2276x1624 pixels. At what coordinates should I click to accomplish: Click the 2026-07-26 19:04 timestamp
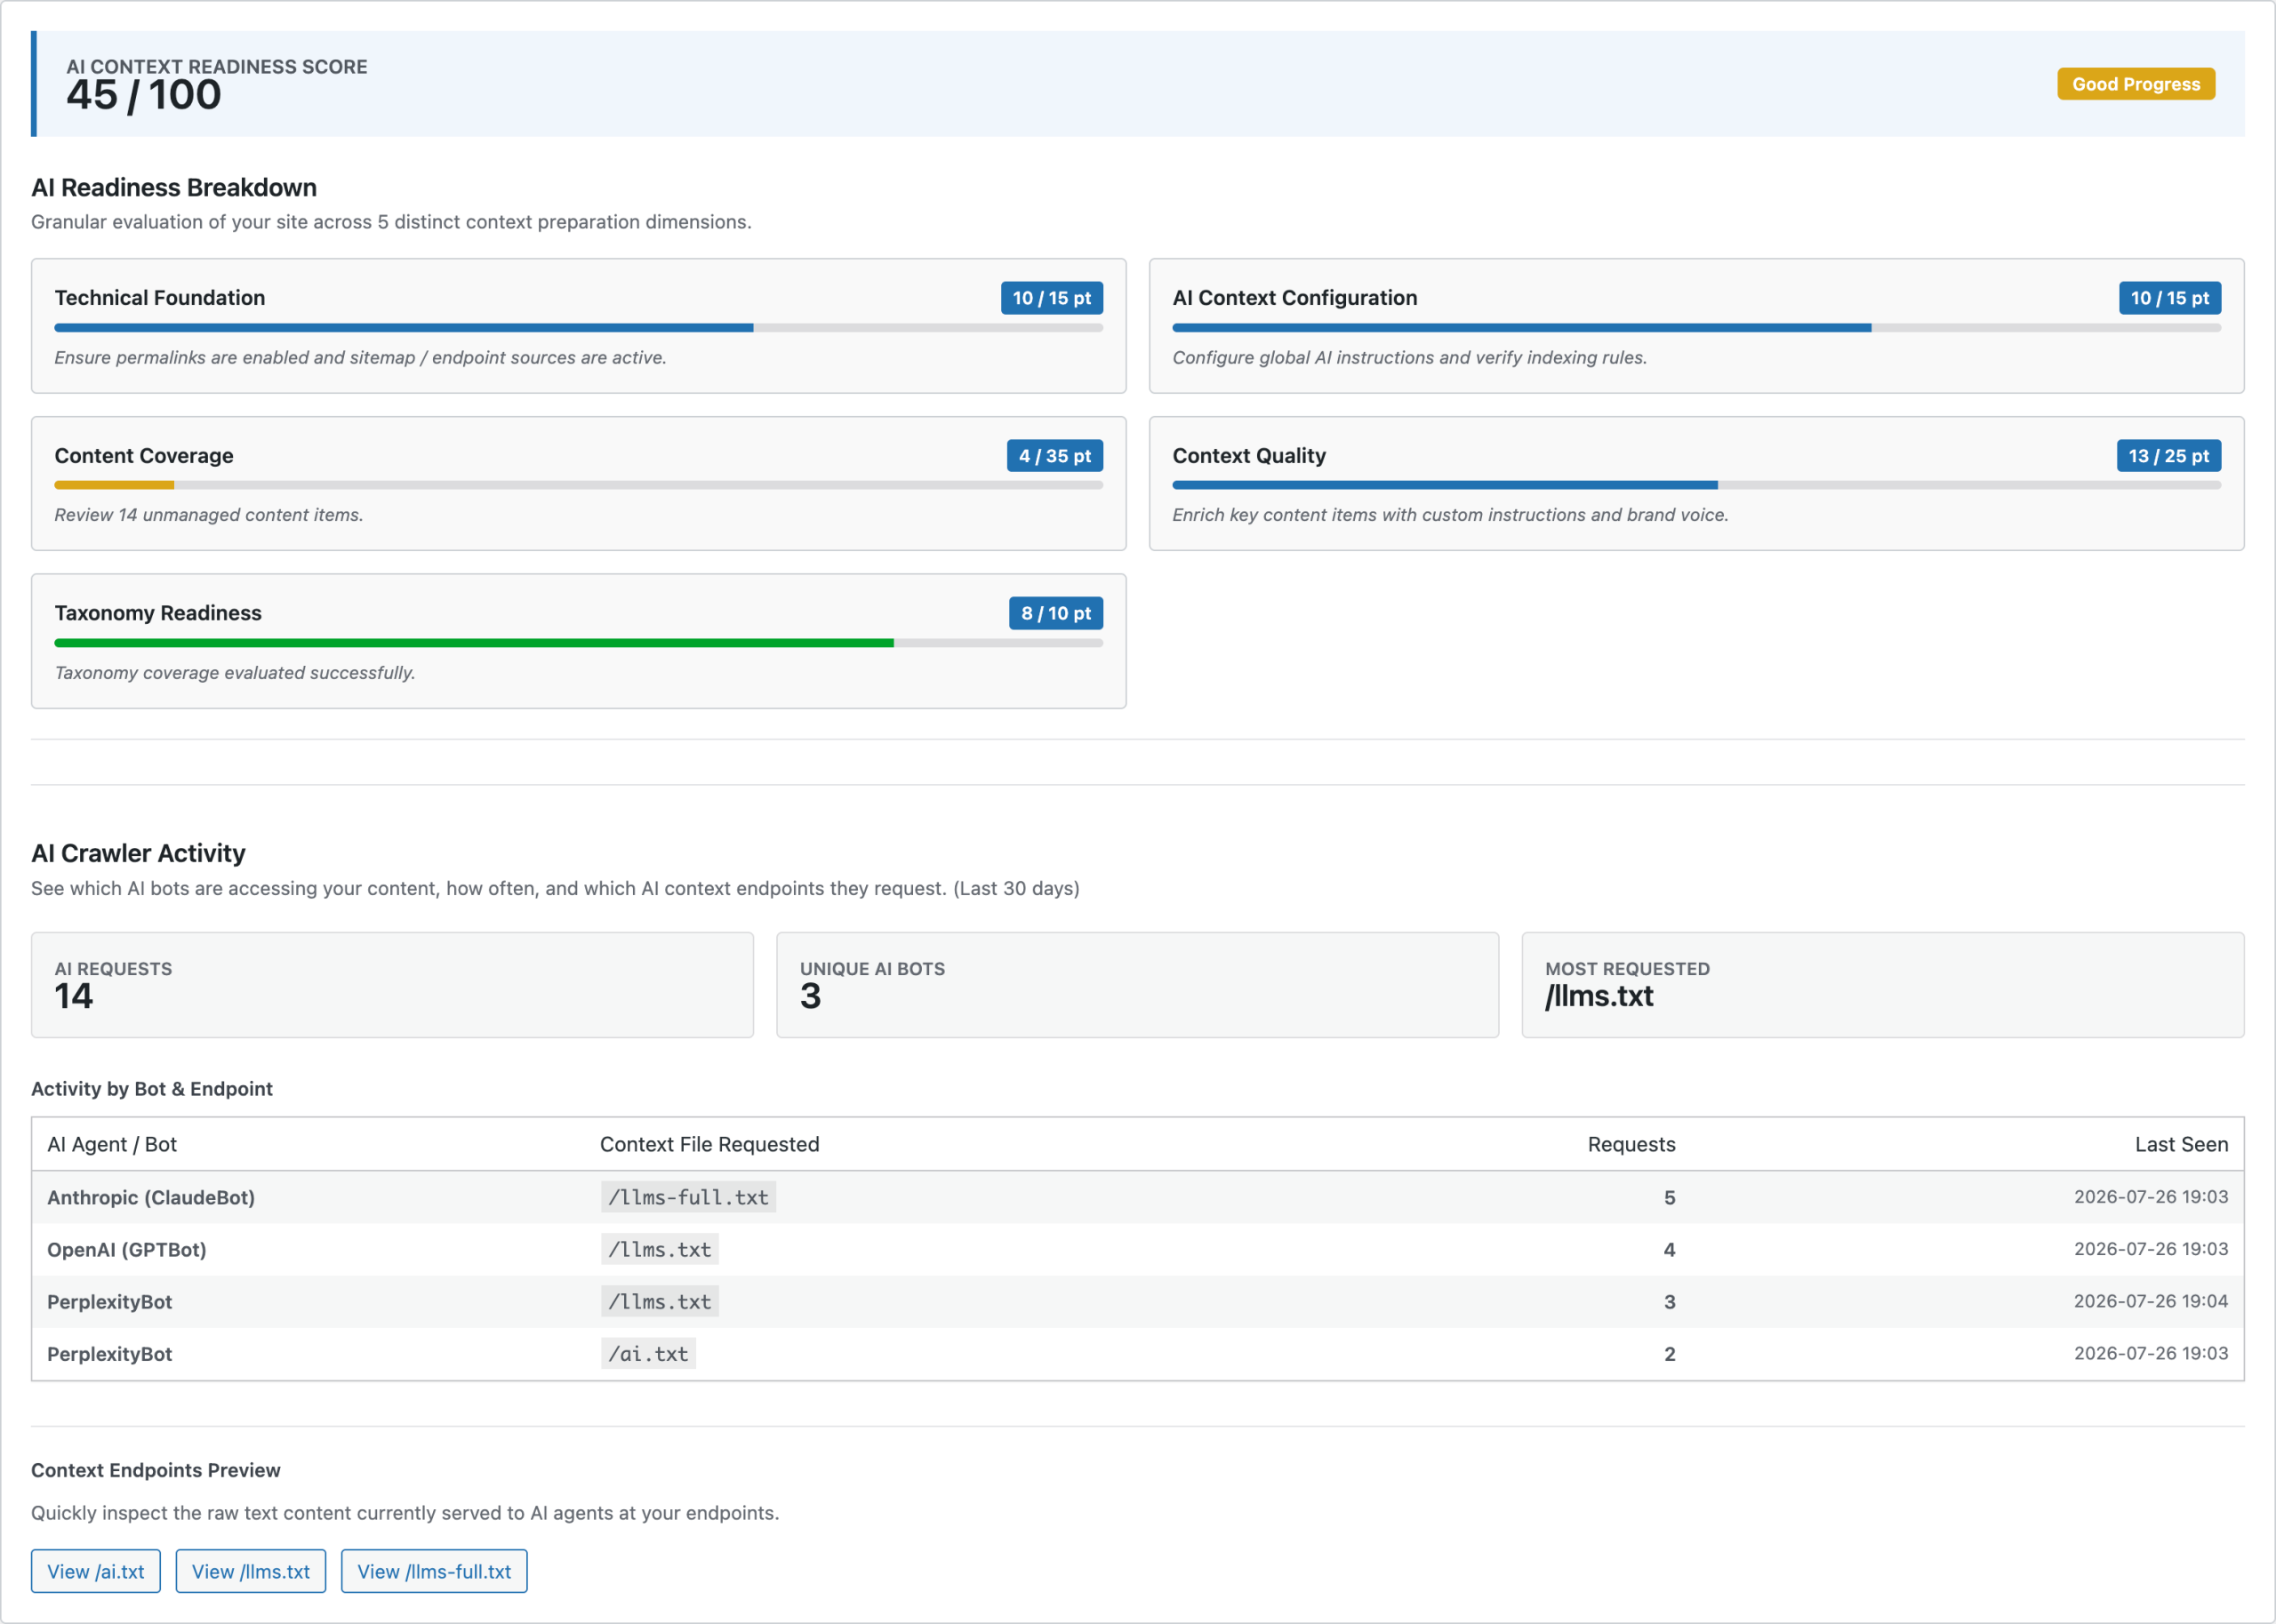tap(2150, 1301)
